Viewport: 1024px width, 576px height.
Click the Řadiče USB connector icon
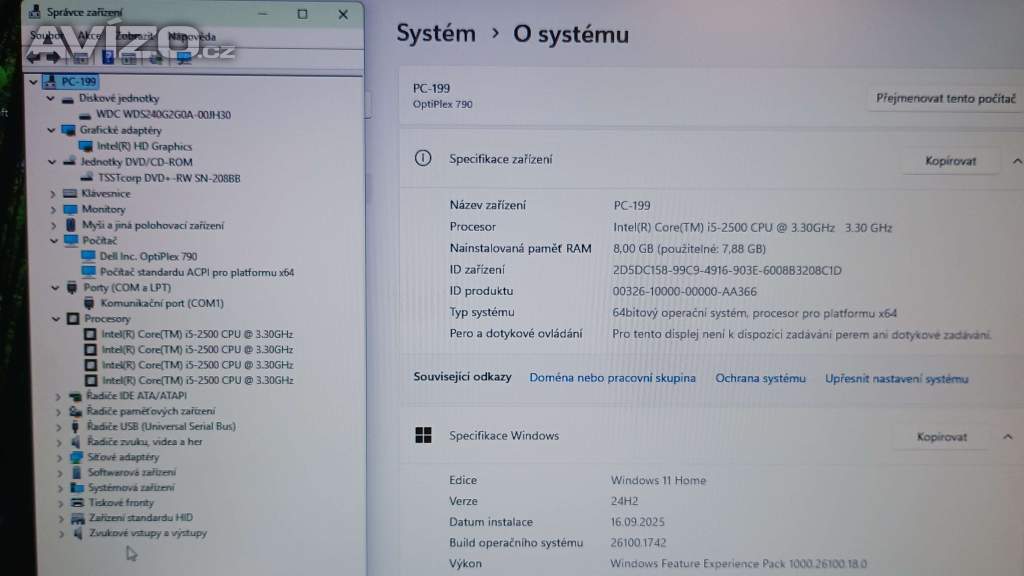(x=75, y=426)
